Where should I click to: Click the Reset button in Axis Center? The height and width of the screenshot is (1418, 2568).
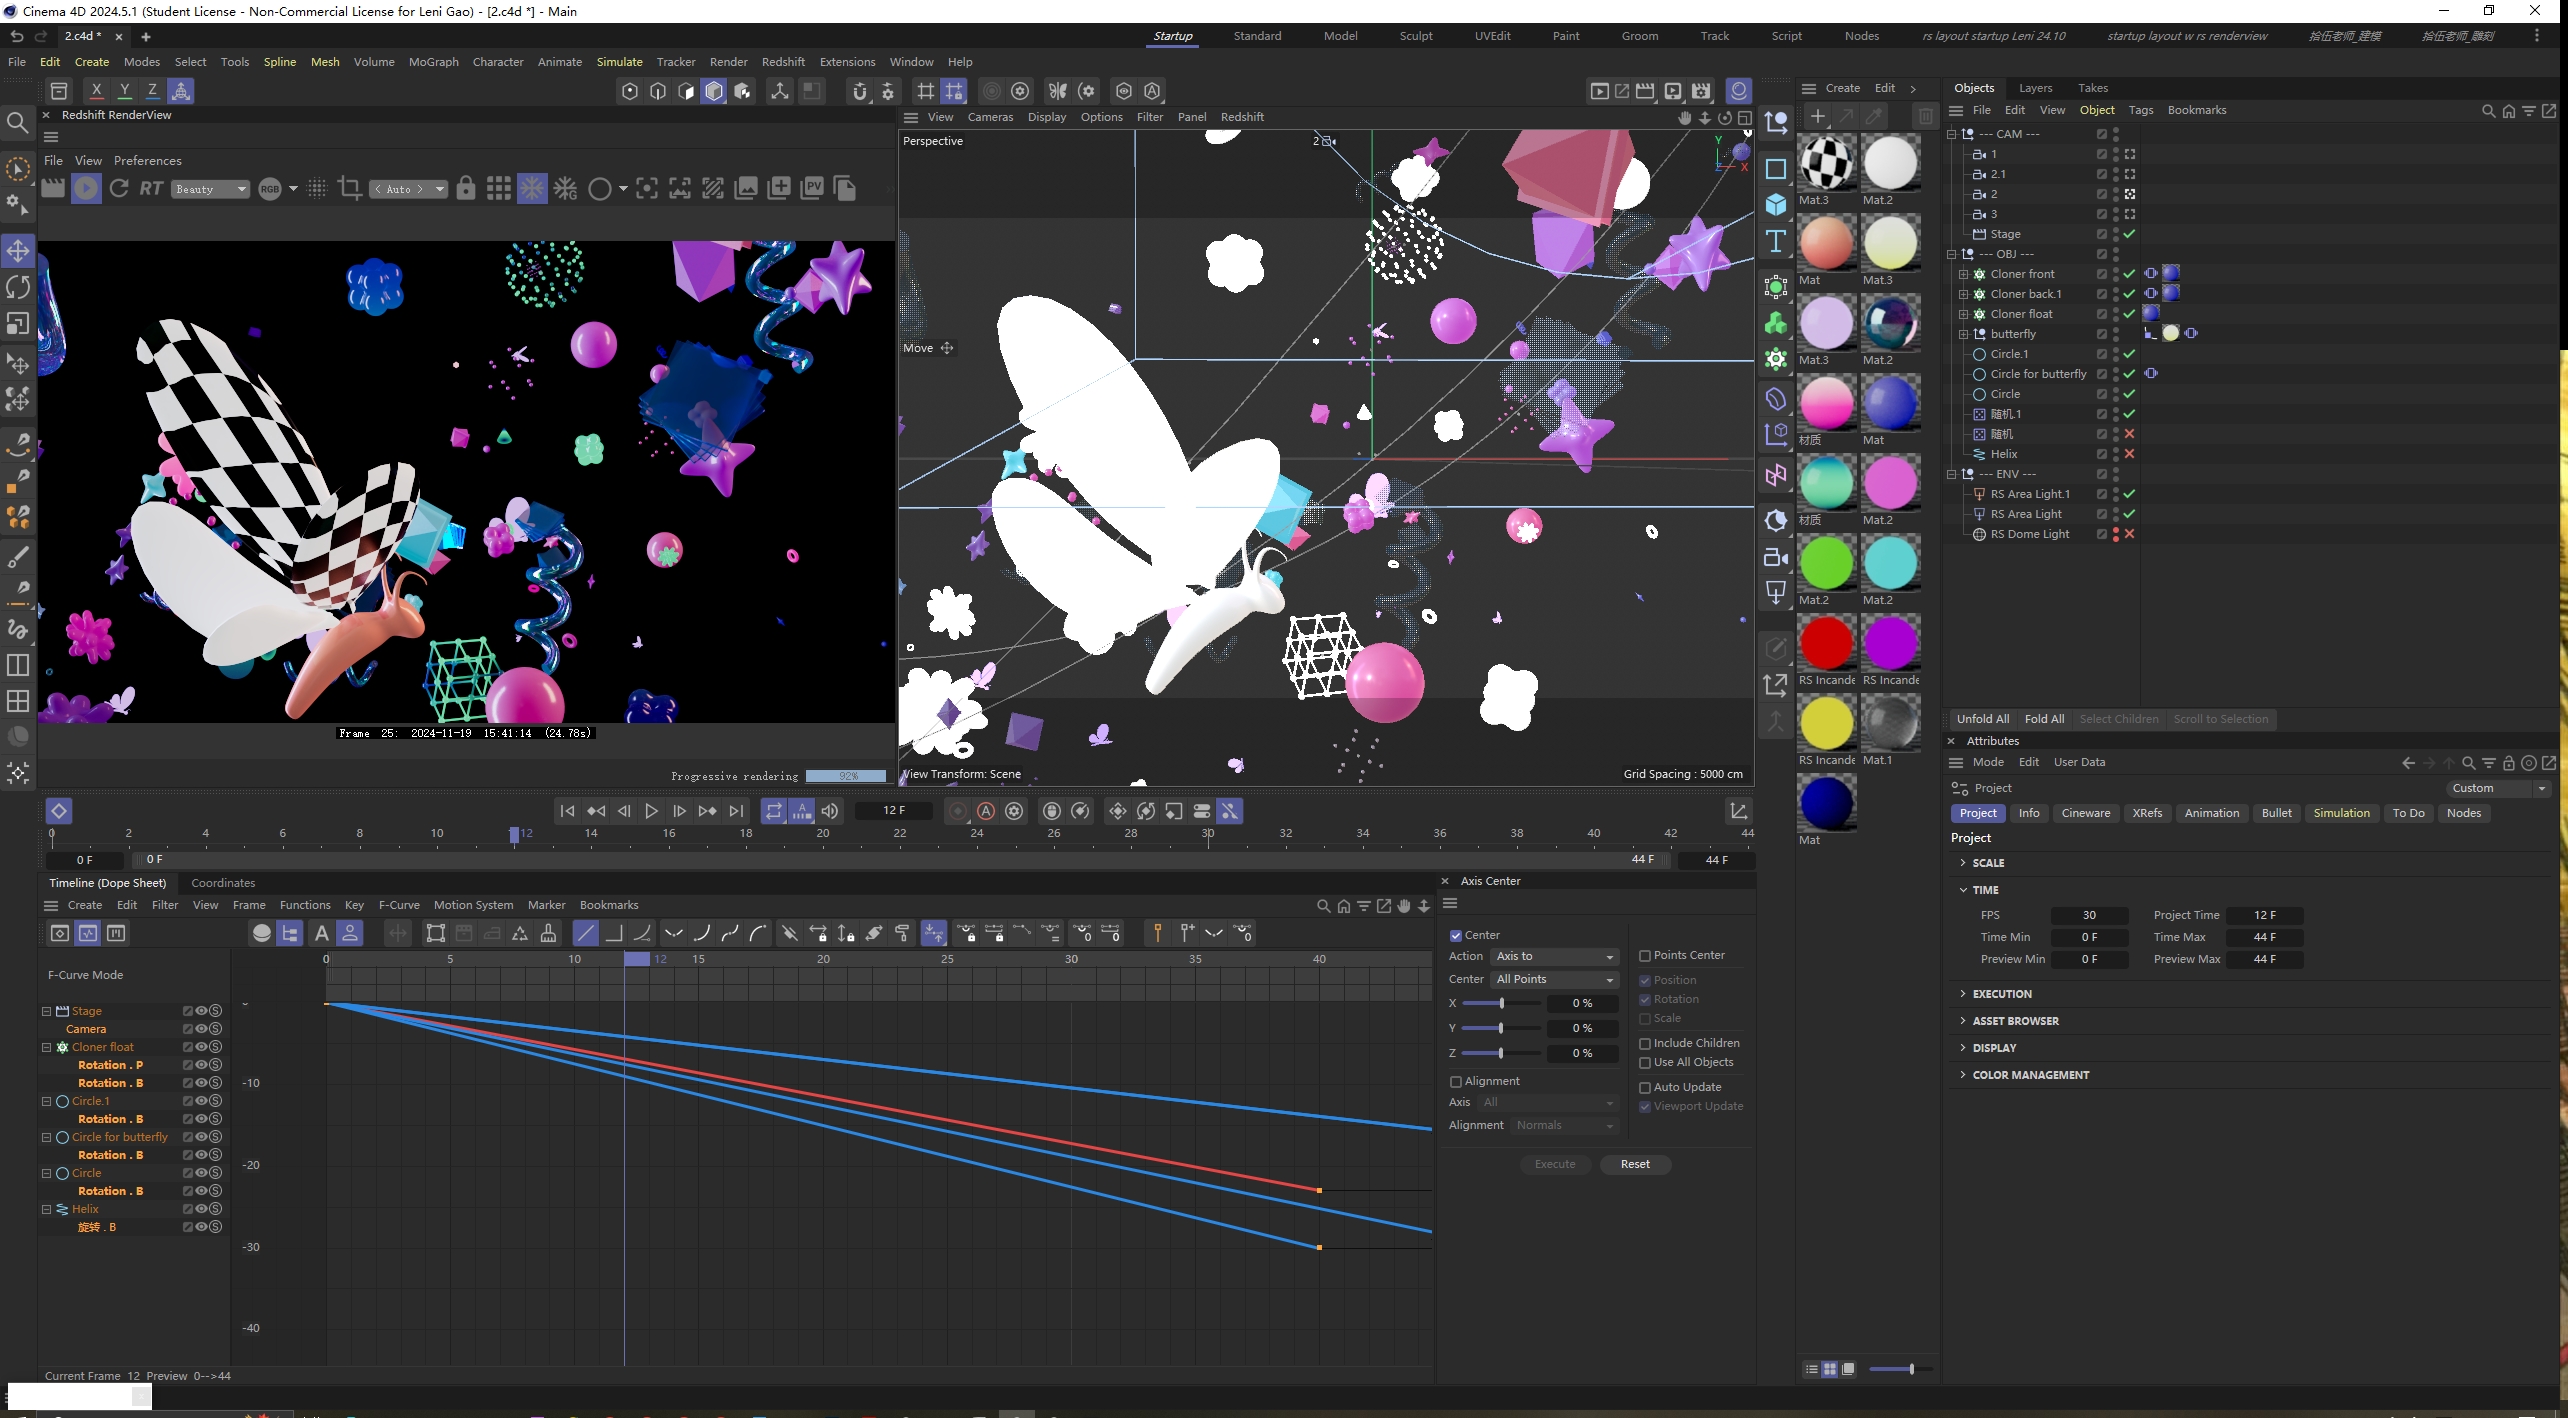pyautogui.click(x=1635, y=1164)
